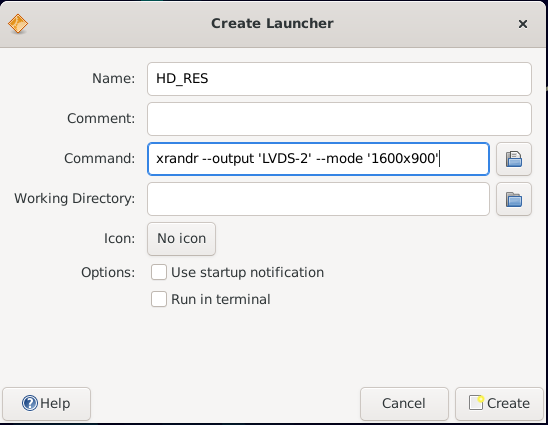Viewport: 548px width, 425px height.
Task: Click the "Run in terminal" label text
Action: point(221,300)
